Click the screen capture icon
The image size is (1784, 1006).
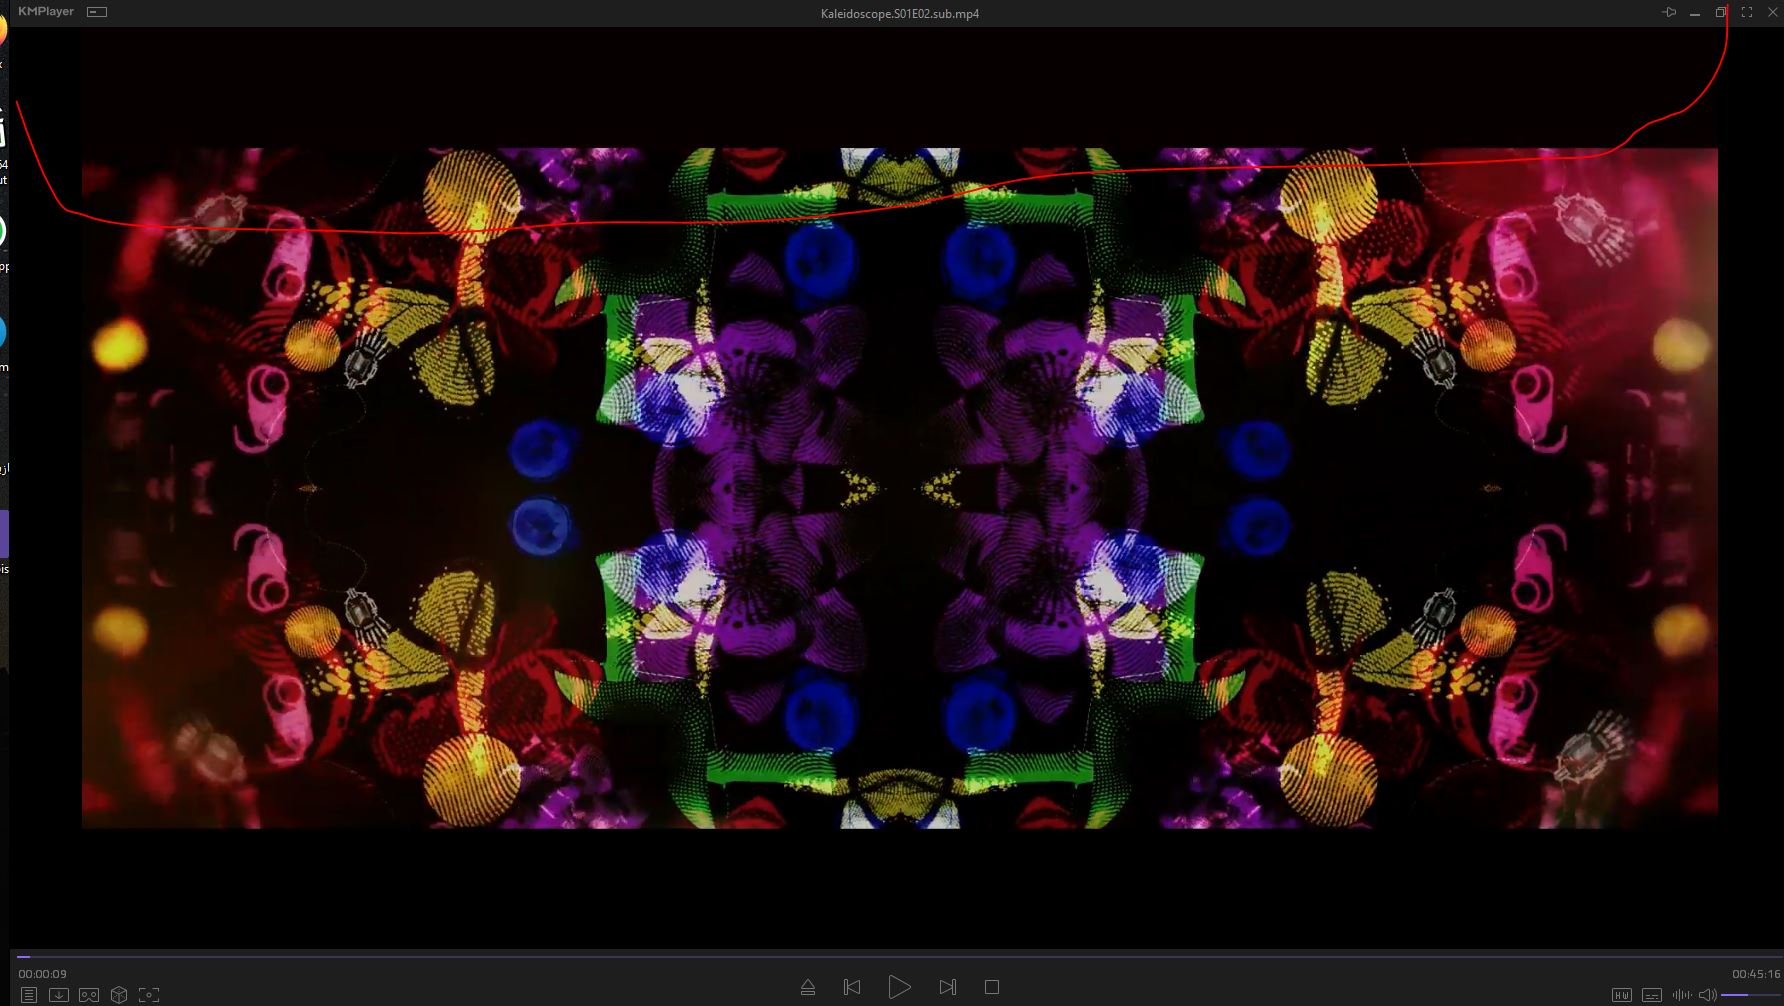click(149, 994)
